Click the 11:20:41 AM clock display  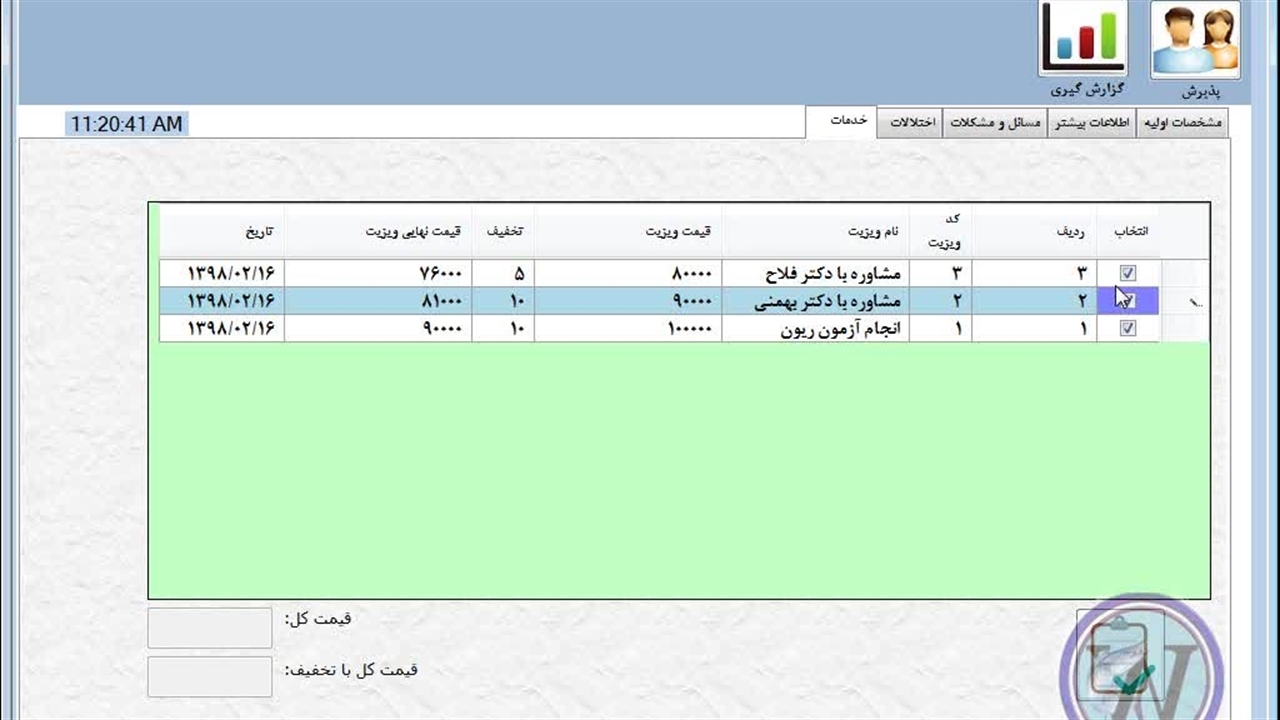coord(127,124)
